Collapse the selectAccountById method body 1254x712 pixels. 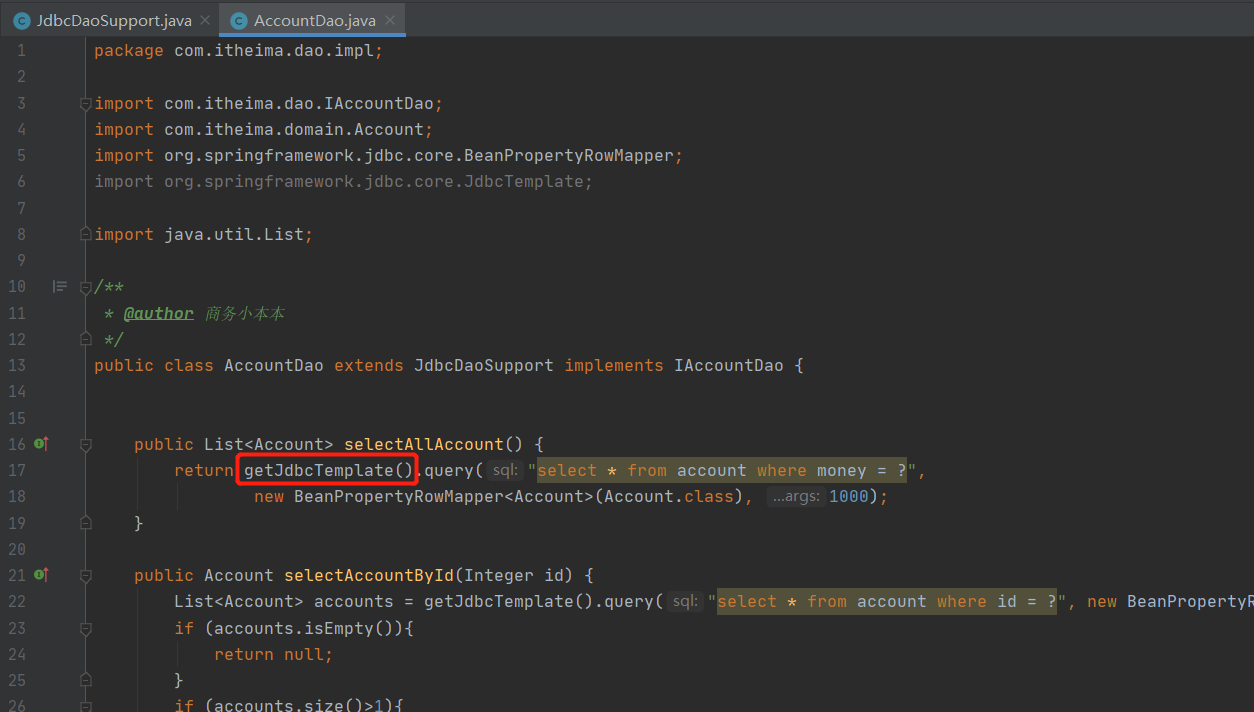click(x=86, y=575)
